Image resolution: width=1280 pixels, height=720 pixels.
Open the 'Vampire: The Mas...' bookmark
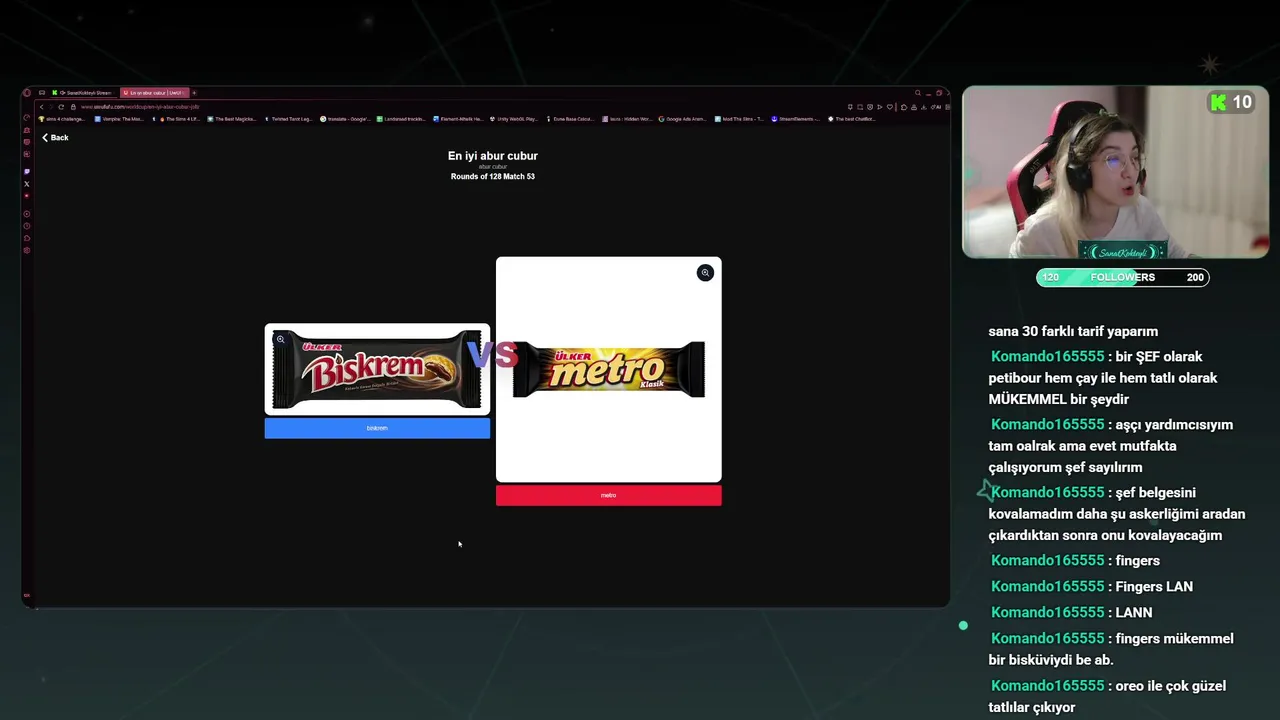coord(120,119)
